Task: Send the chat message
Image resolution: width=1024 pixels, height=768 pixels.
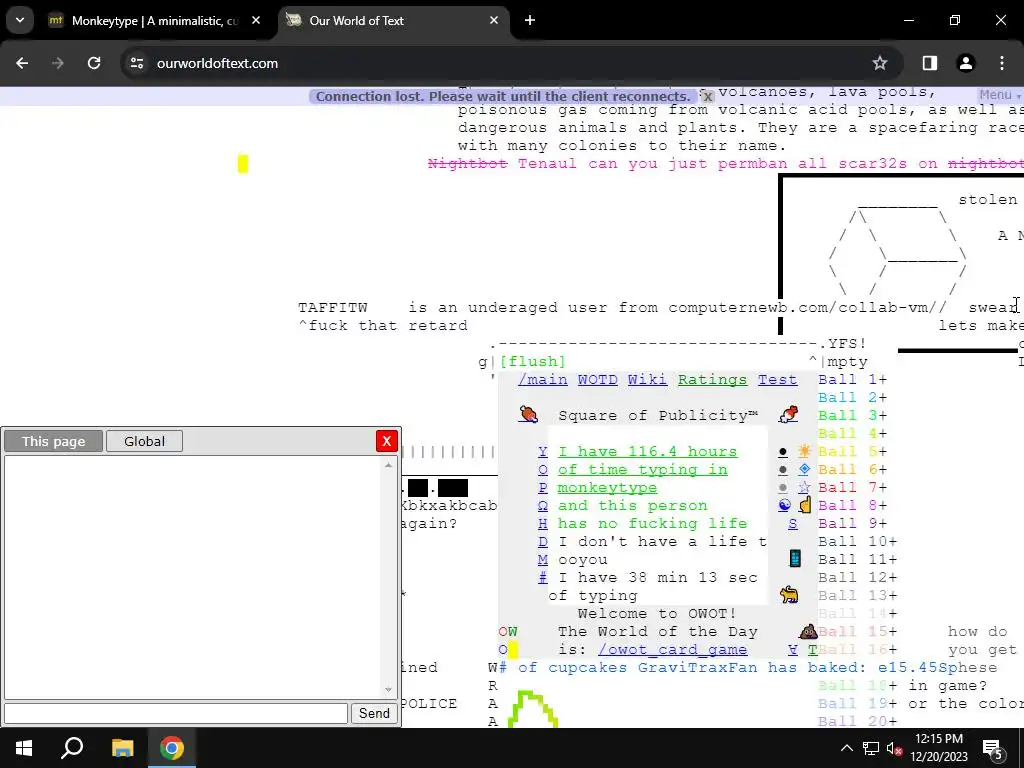Action: [x=374, y=713]
